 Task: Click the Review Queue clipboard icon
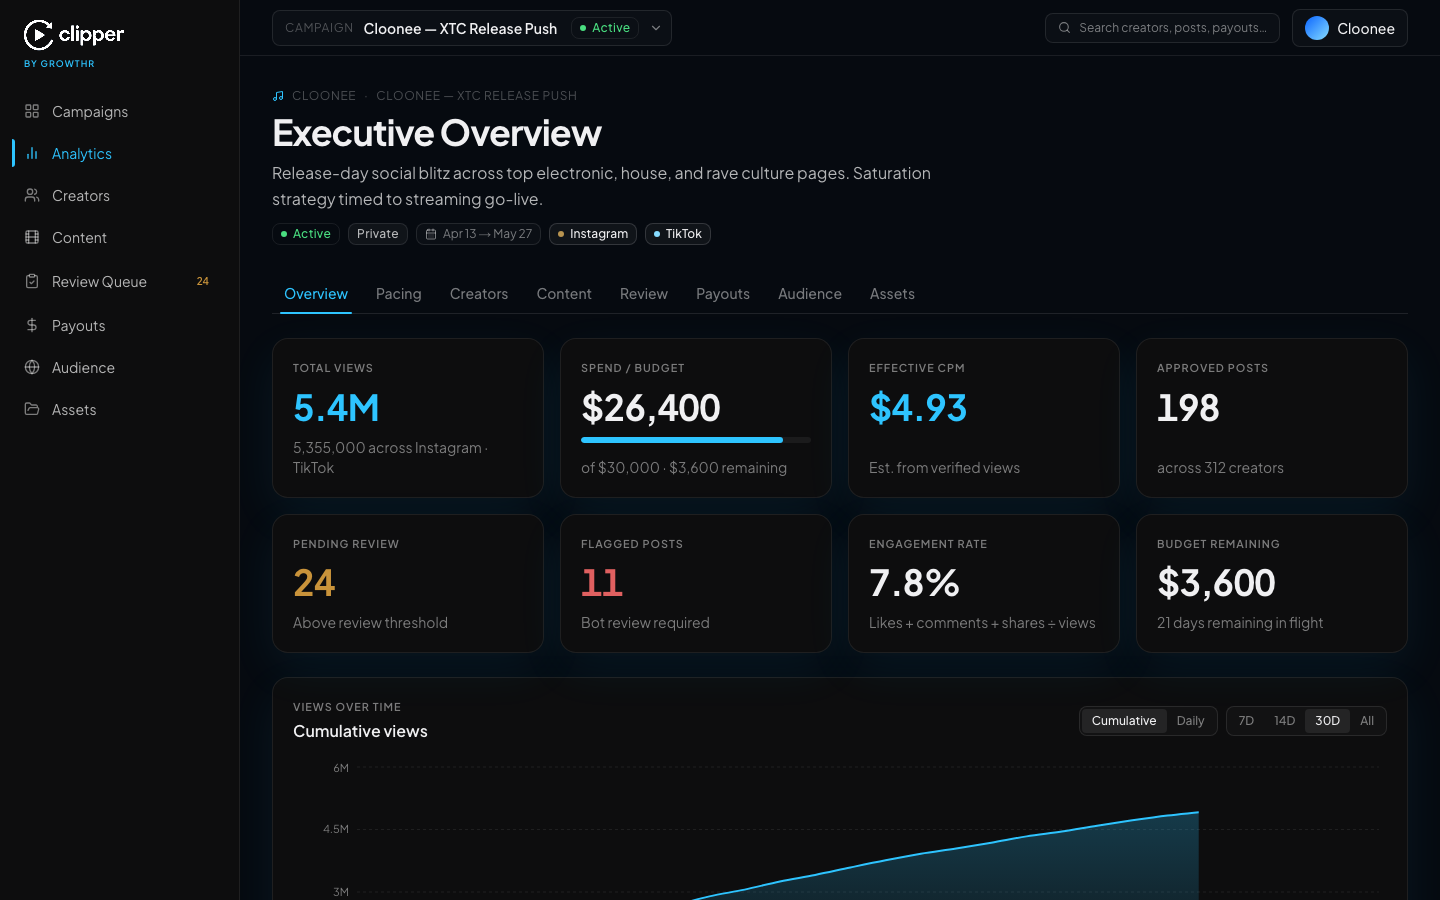[32, 281]
